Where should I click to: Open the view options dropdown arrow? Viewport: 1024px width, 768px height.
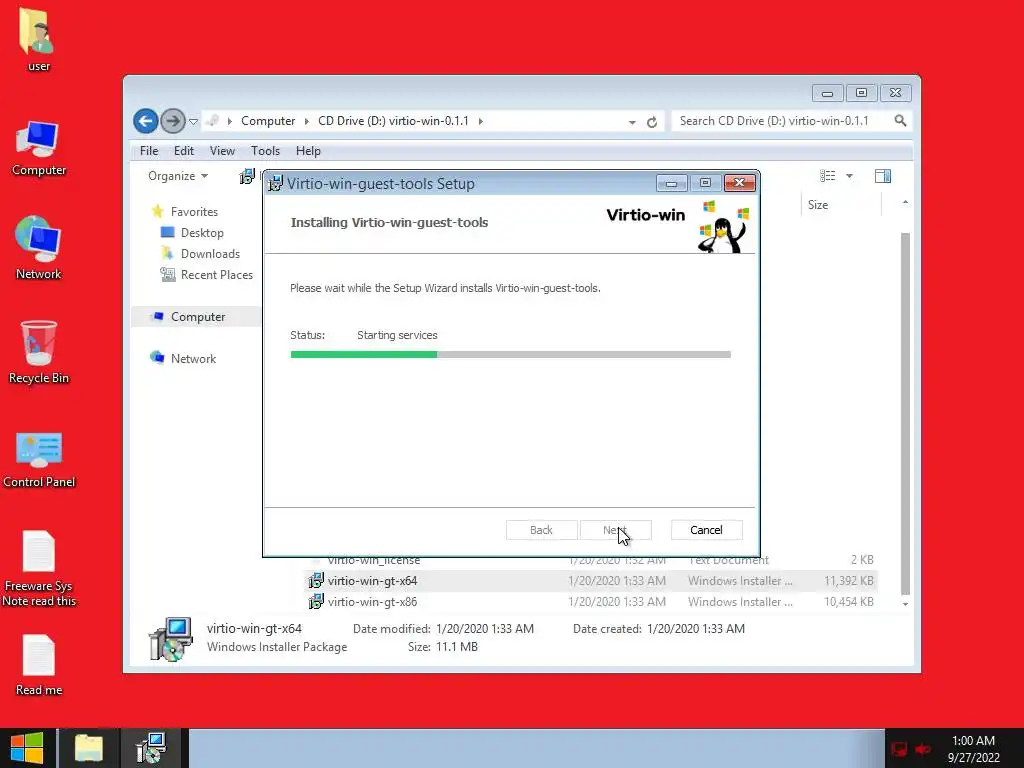849,176
